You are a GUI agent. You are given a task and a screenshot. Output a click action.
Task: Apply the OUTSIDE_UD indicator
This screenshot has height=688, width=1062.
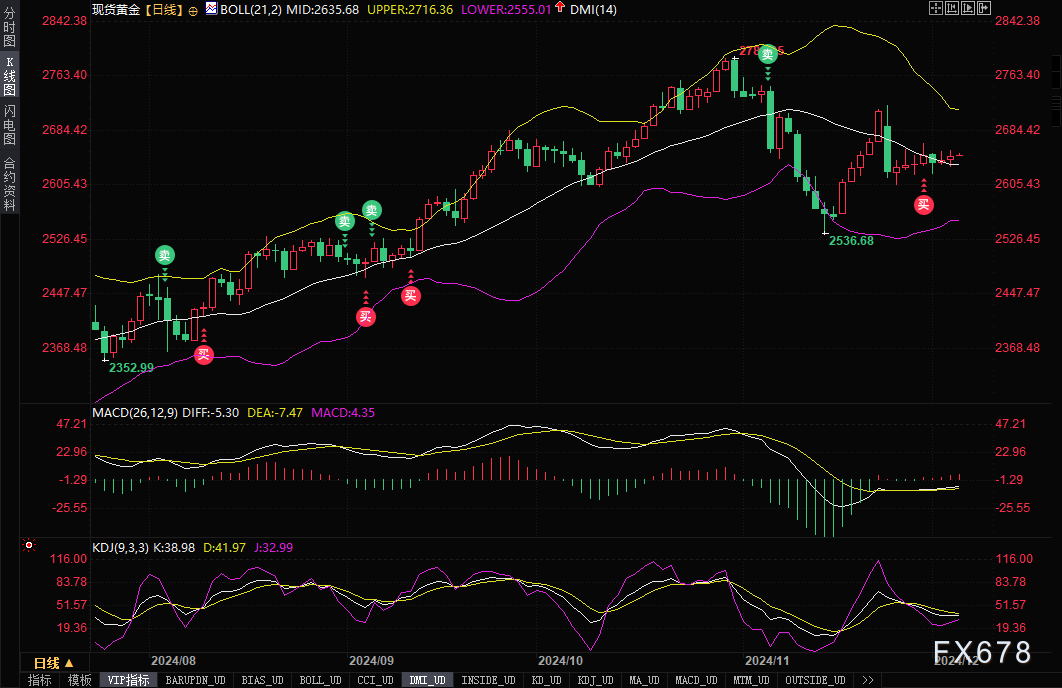[815, 680]
